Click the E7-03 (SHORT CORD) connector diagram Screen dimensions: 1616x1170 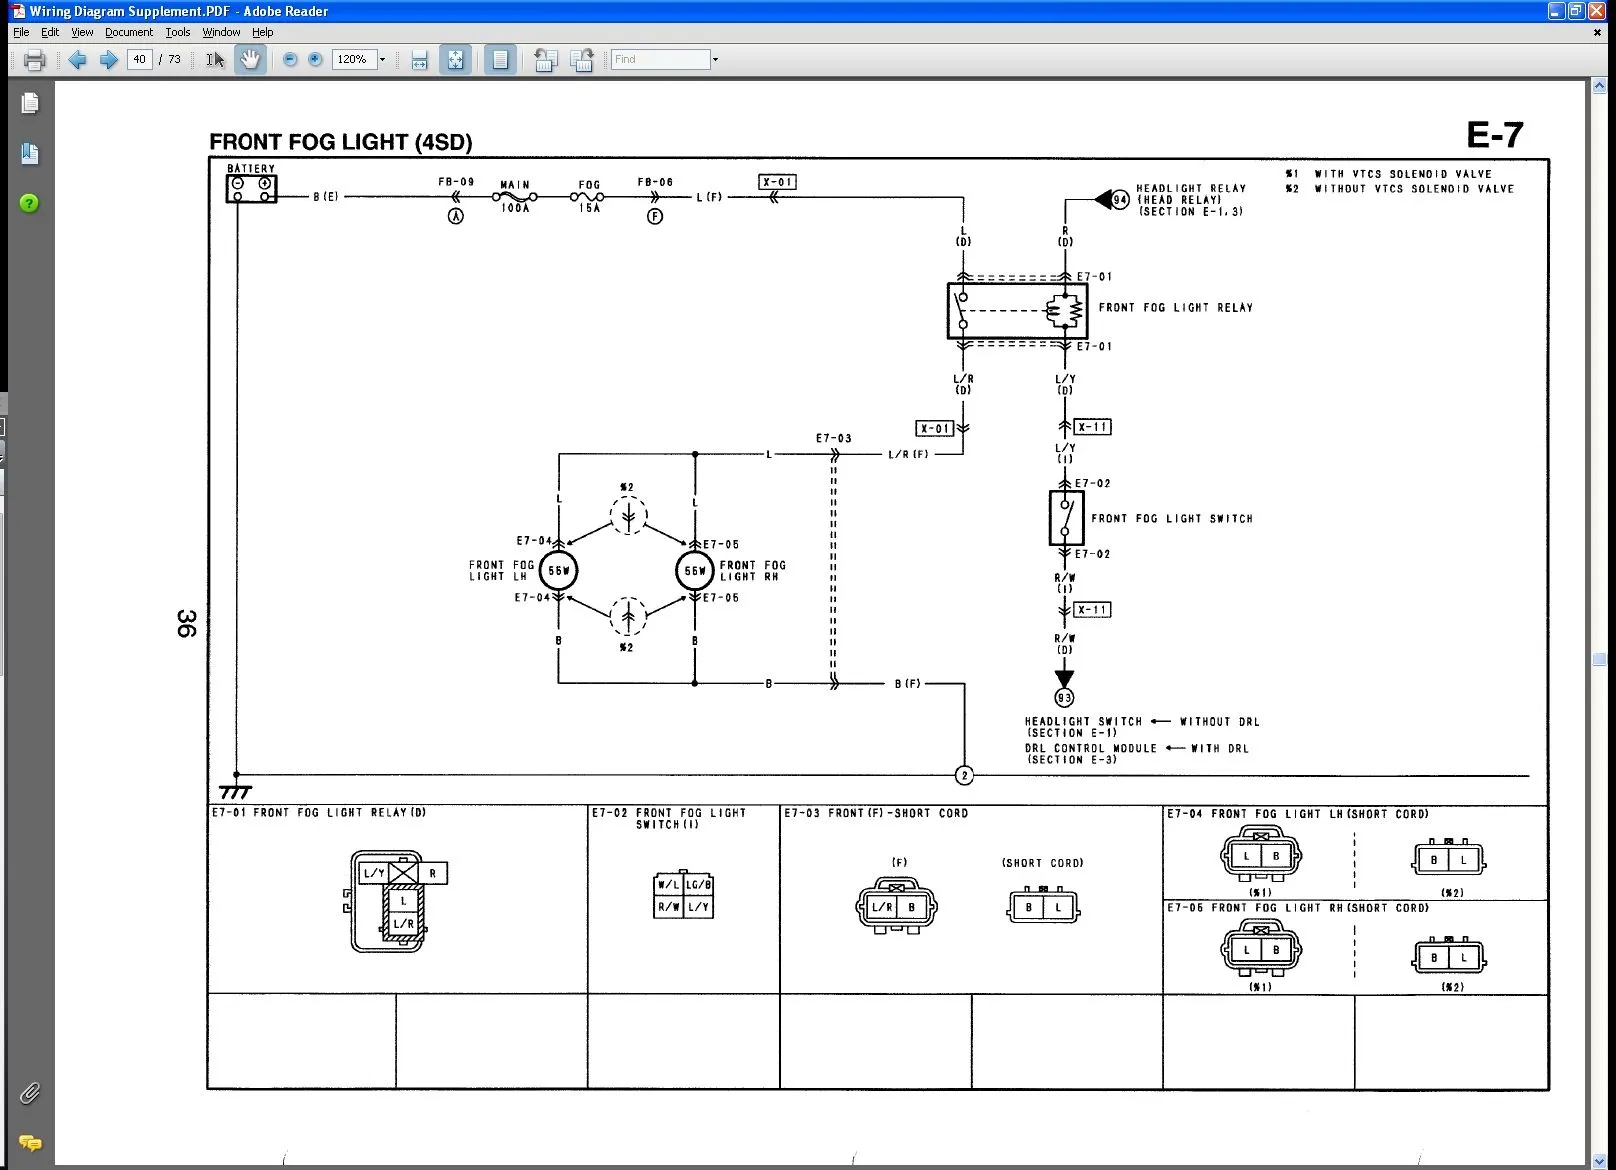(x=1043, y=906)
